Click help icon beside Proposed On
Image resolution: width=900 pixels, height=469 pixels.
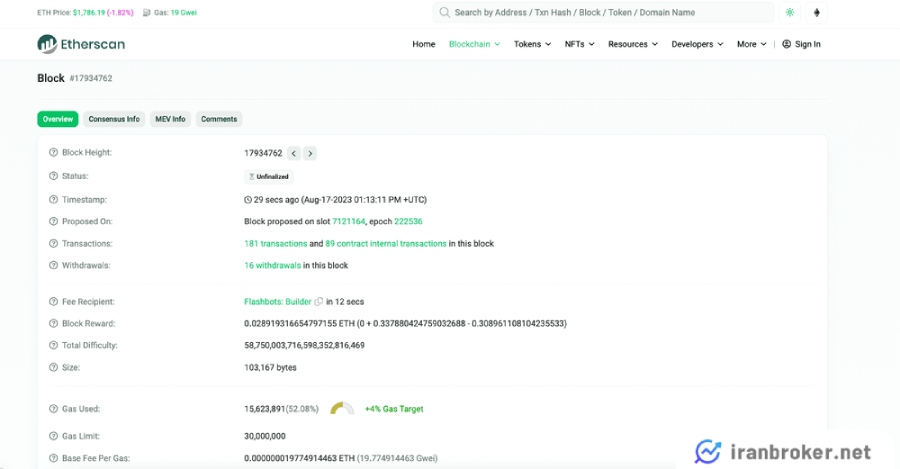tap(53, 222)
